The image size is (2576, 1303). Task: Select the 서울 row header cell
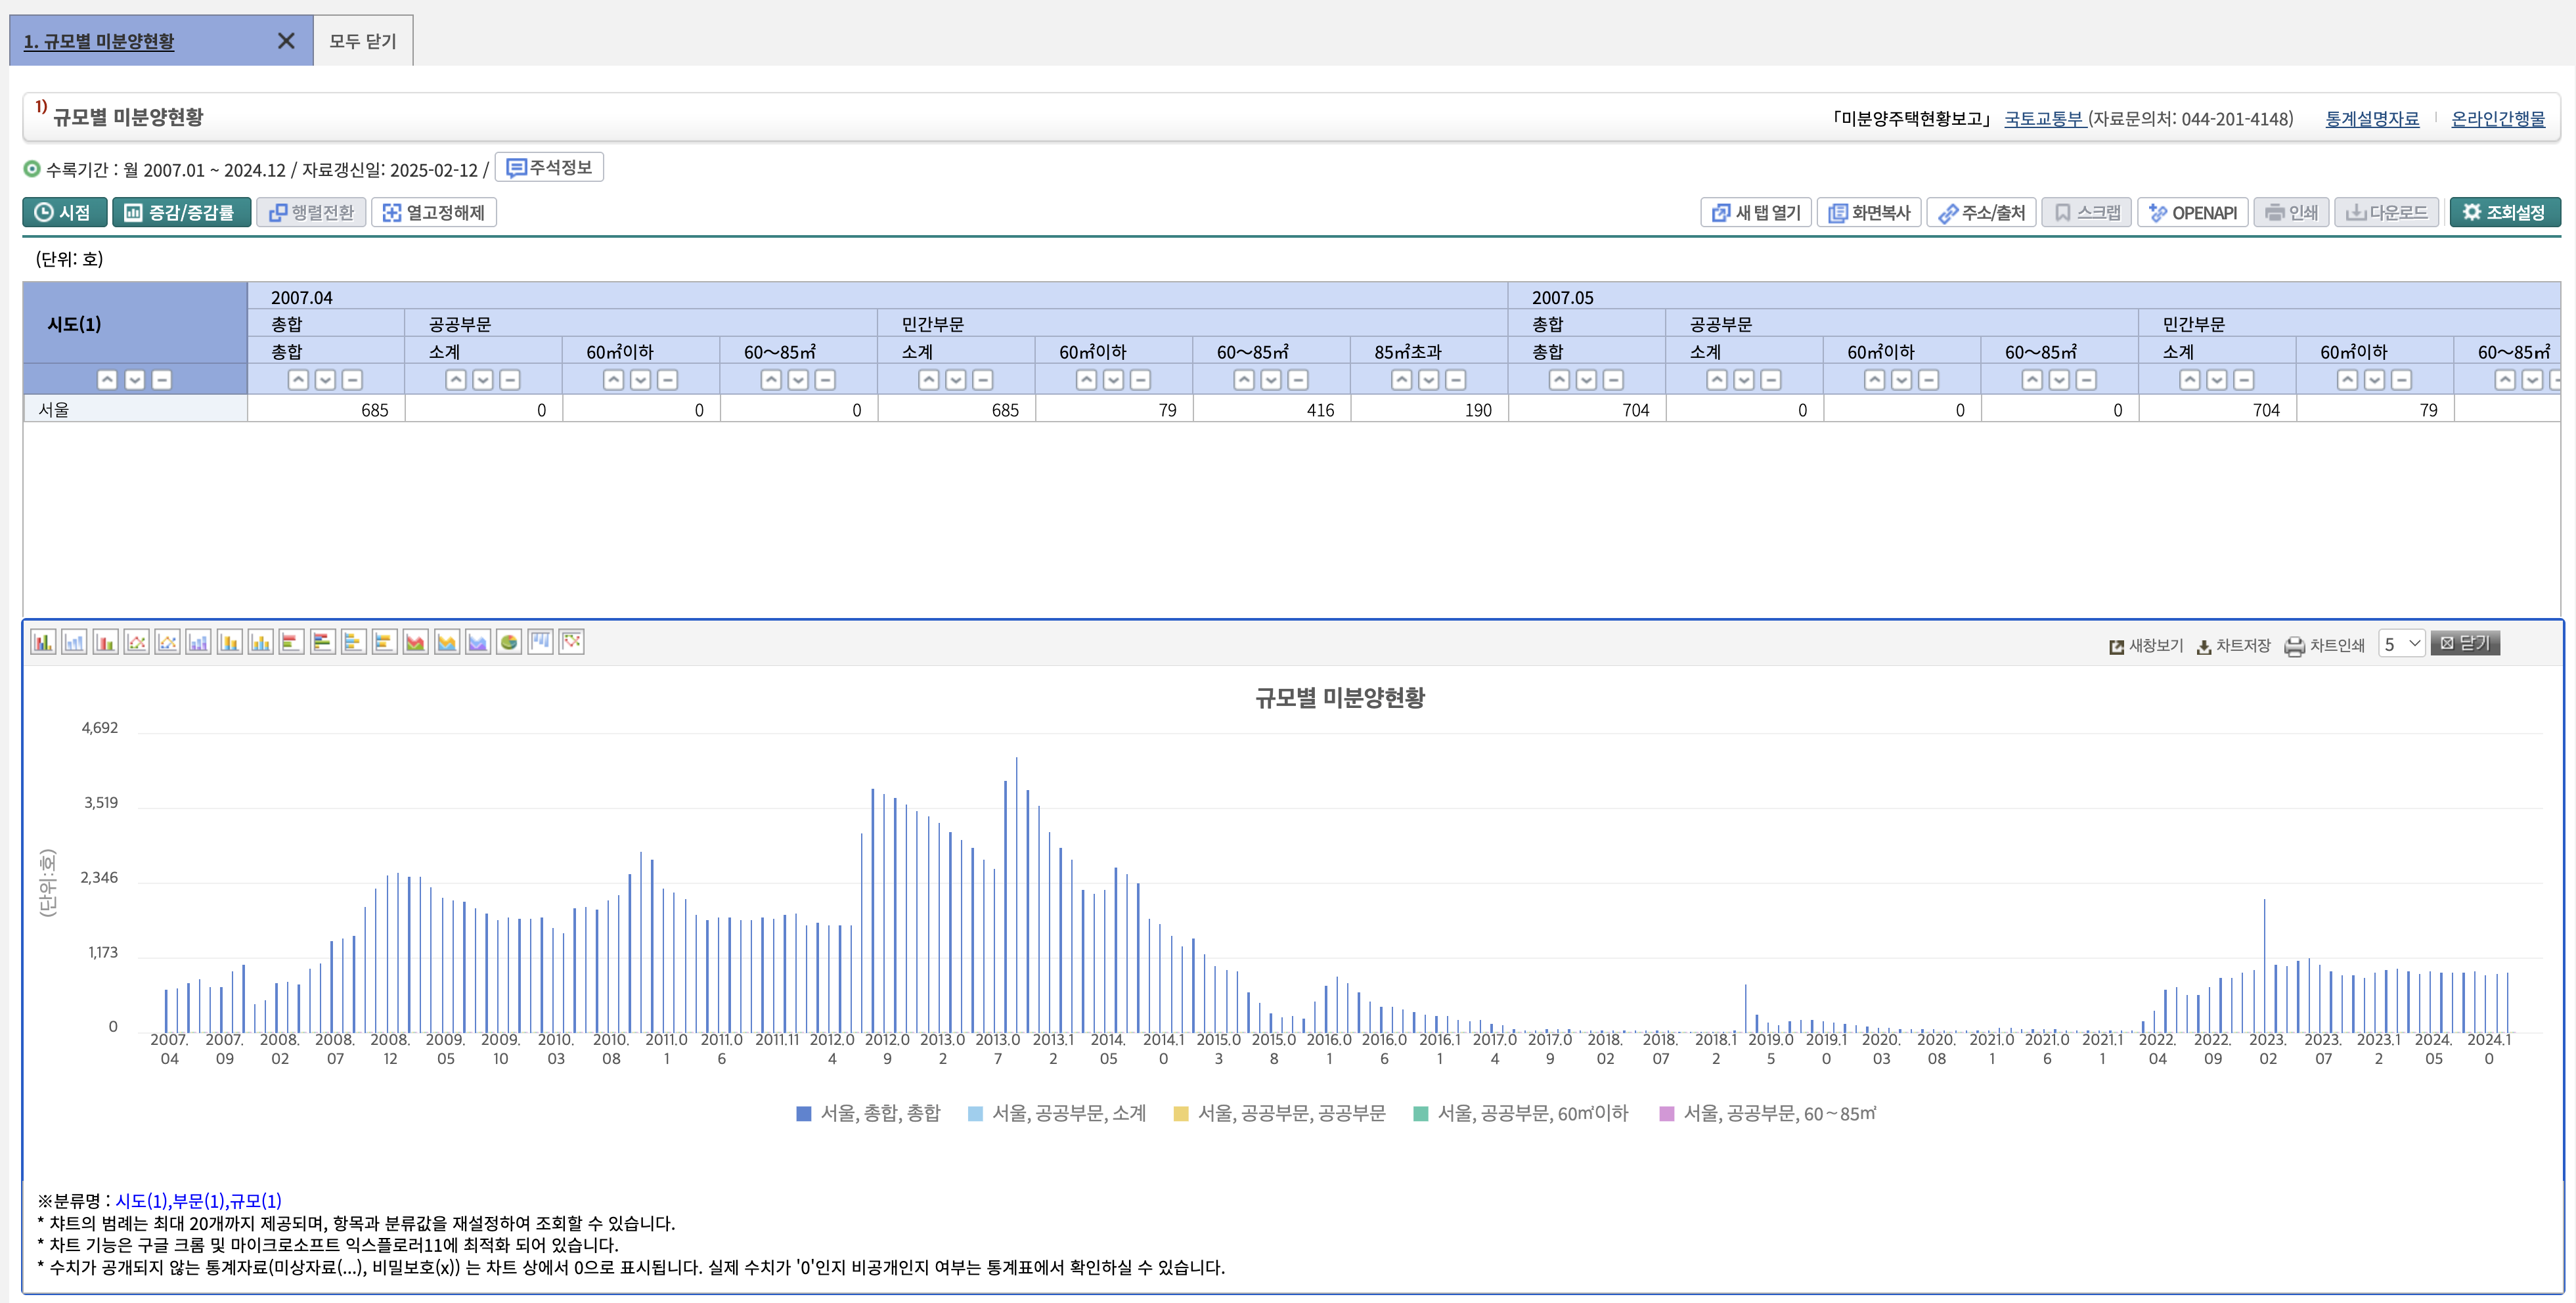135,409
